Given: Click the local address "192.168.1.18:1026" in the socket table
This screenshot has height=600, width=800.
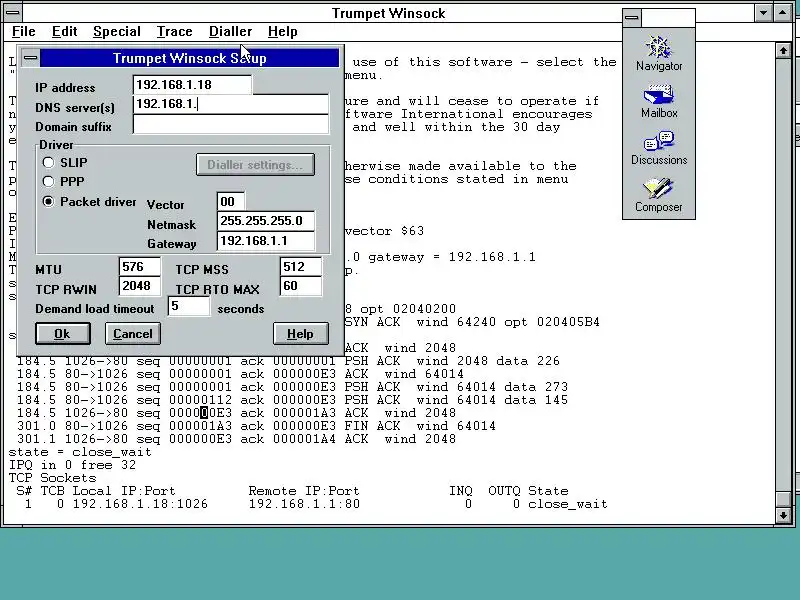Looking at the screenshot, I should point(140,504).
